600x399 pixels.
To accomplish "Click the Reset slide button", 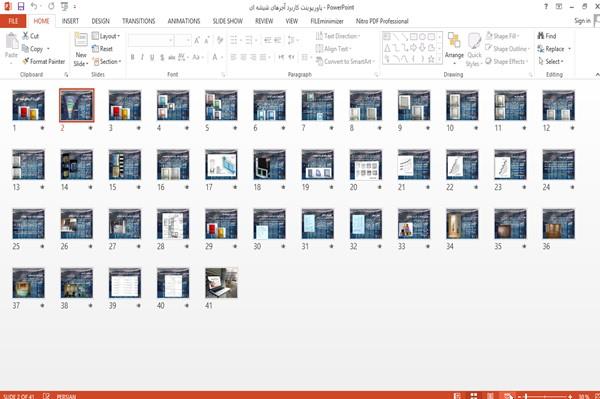I will click(102, 49).
